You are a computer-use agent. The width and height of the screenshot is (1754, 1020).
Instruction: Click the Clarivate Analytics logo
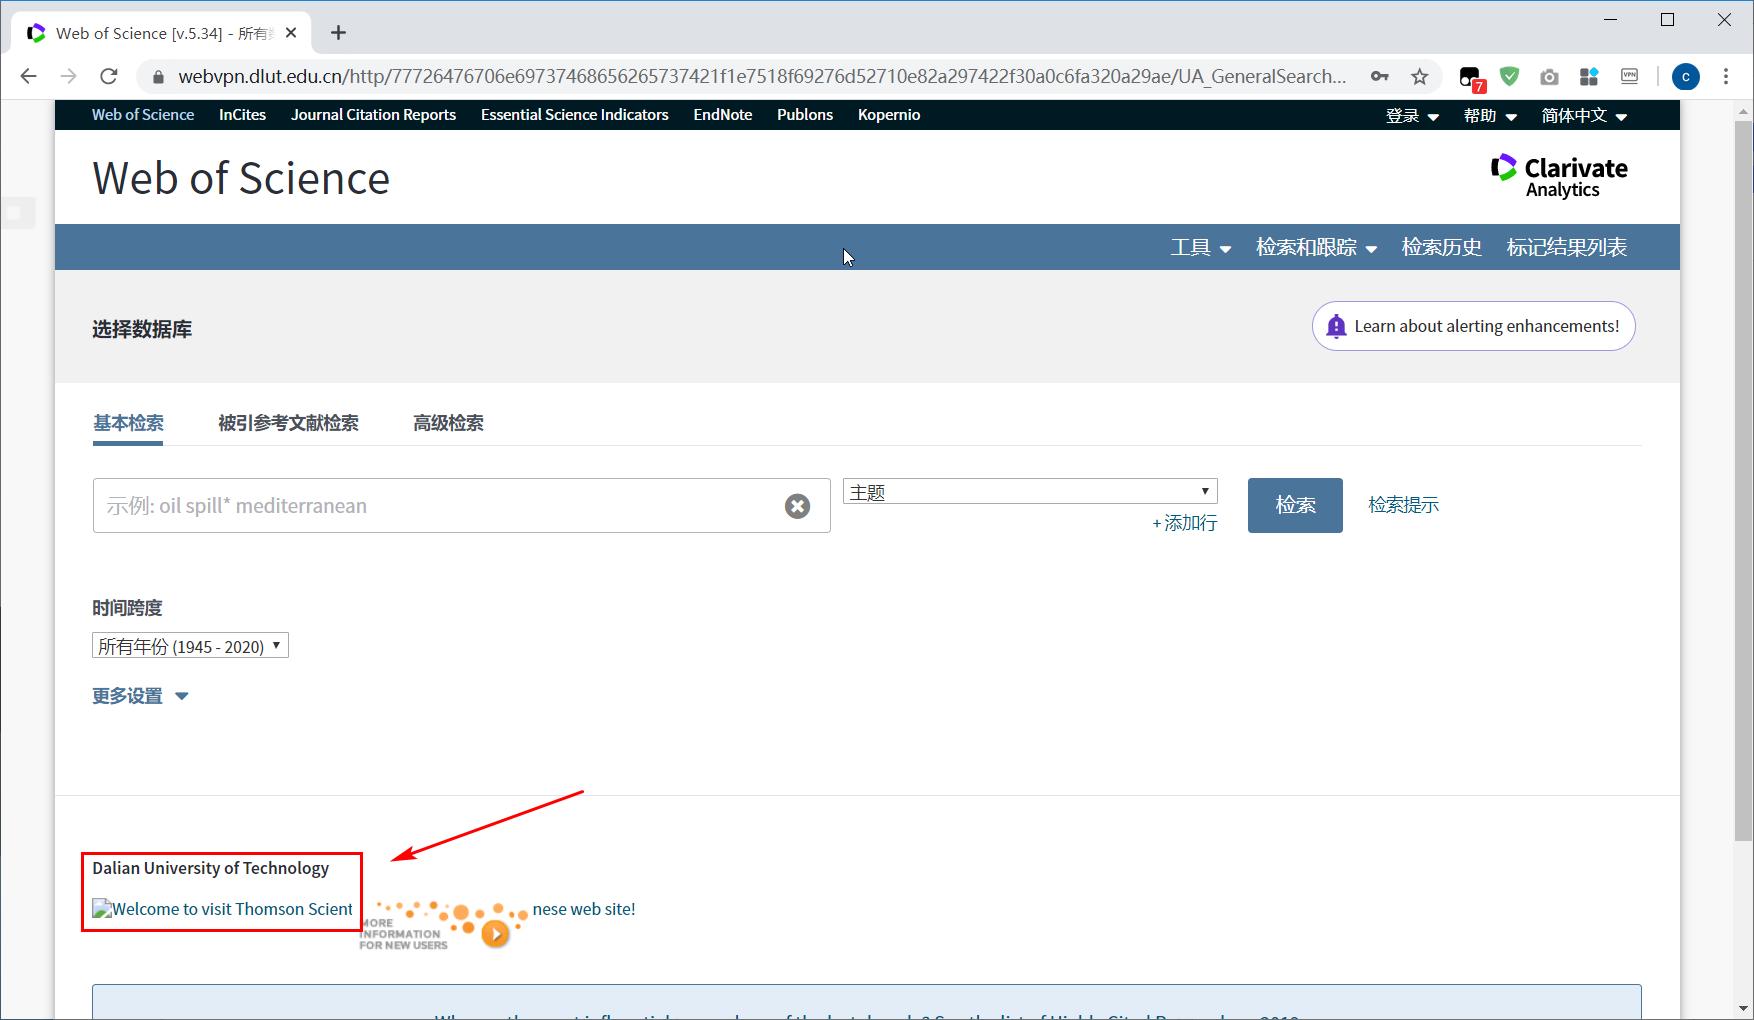tap(1558, 176)
